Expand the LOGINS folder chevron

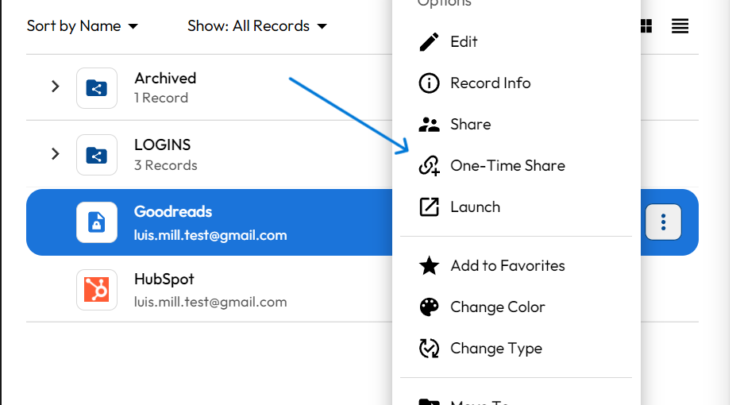pos(56,154)
